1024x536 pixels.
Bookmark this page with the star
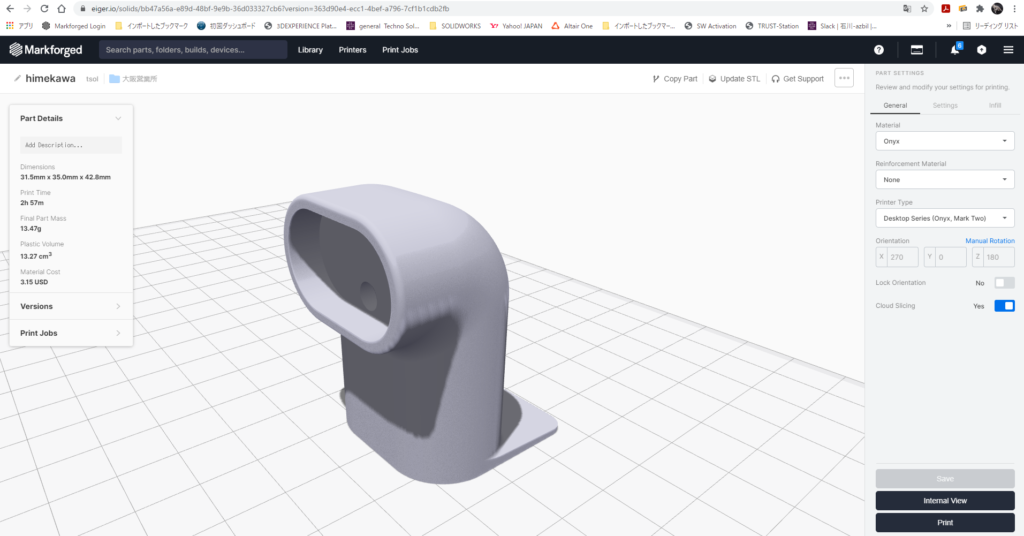coord(925,8)
